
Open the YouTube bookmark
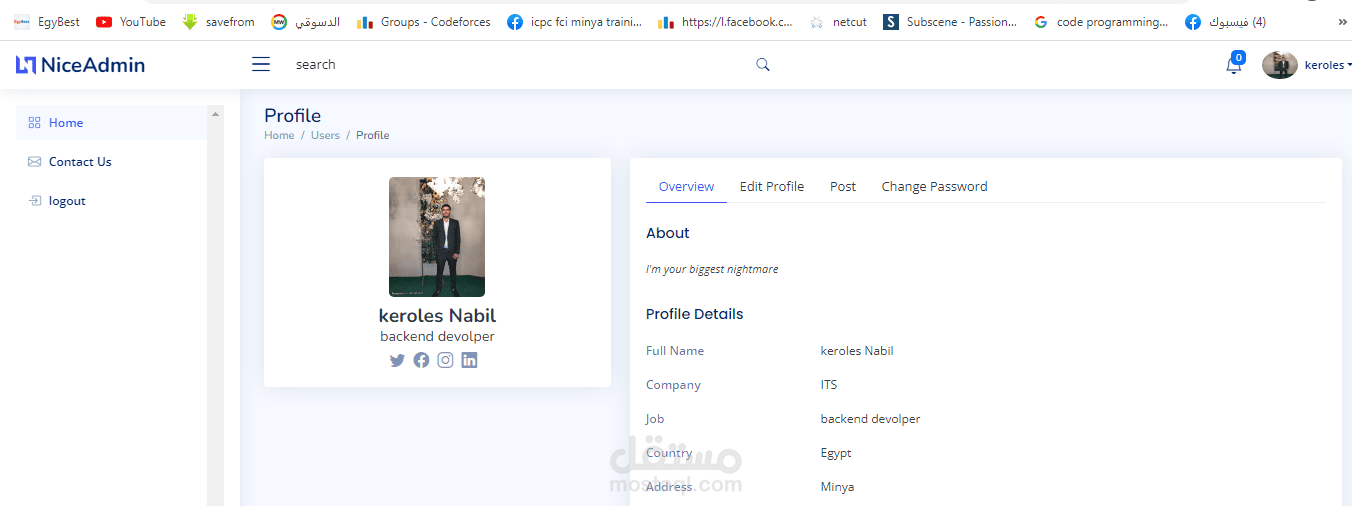(131, 21)
